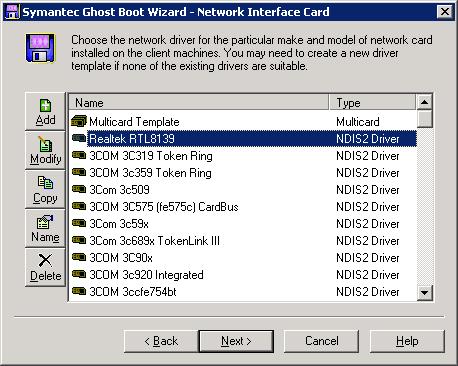This screenshot has height=366, width=458.
Task: Sort list by Type column header
Action: coord(373,102)
